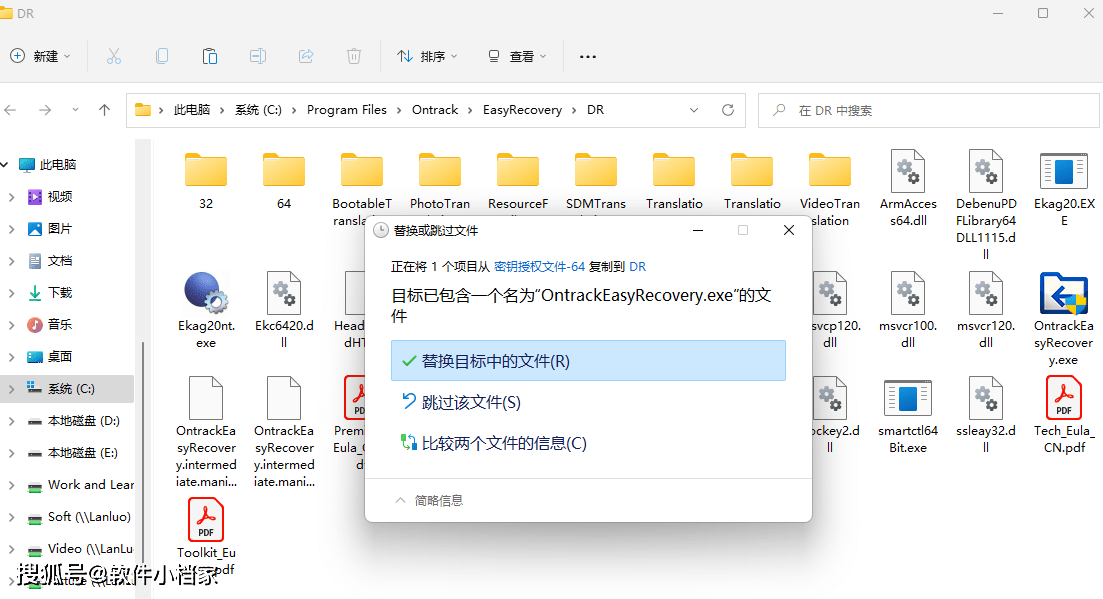Expand the 下载 tree node

click(x=11, y=292)
